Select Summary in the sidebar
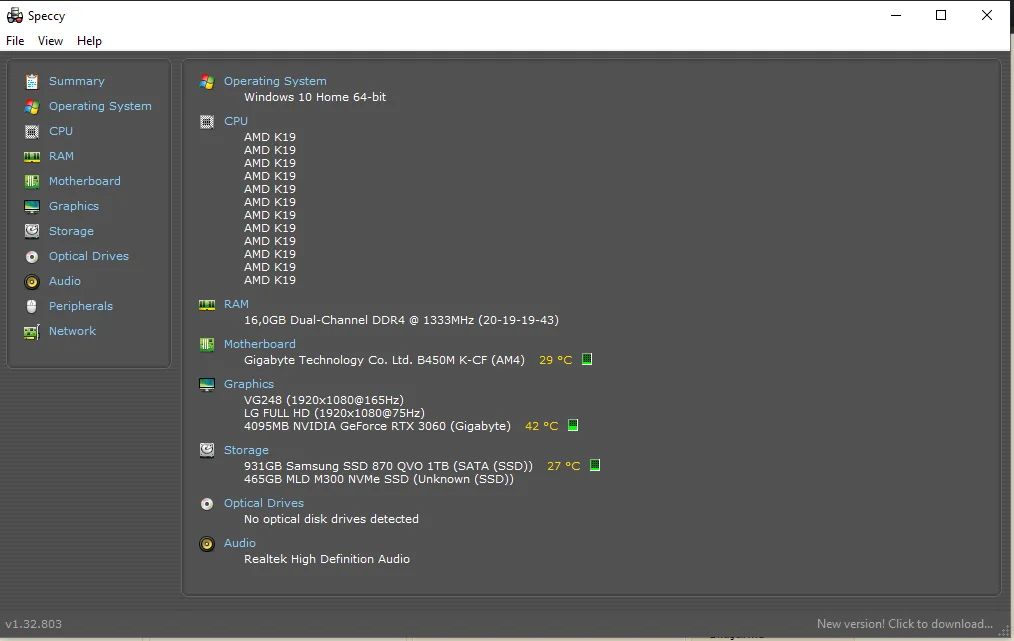The image size is (1014, 641). click(77, 81)
